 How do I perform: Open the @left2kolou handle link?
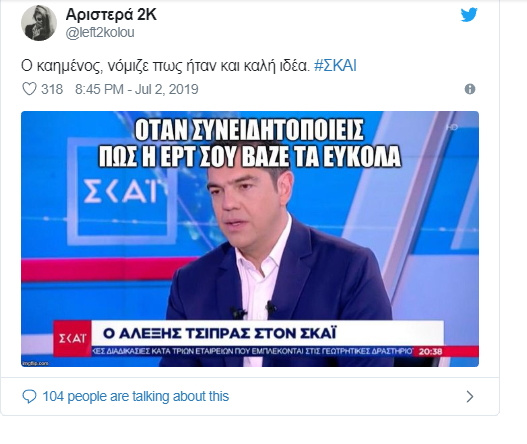pos(100,33)
